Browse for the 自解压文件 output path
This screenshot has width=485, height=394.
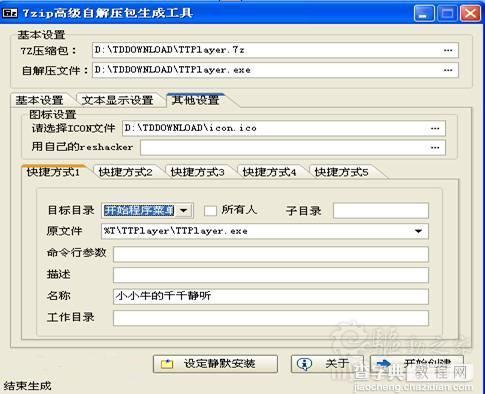click(x=448, y=70)
